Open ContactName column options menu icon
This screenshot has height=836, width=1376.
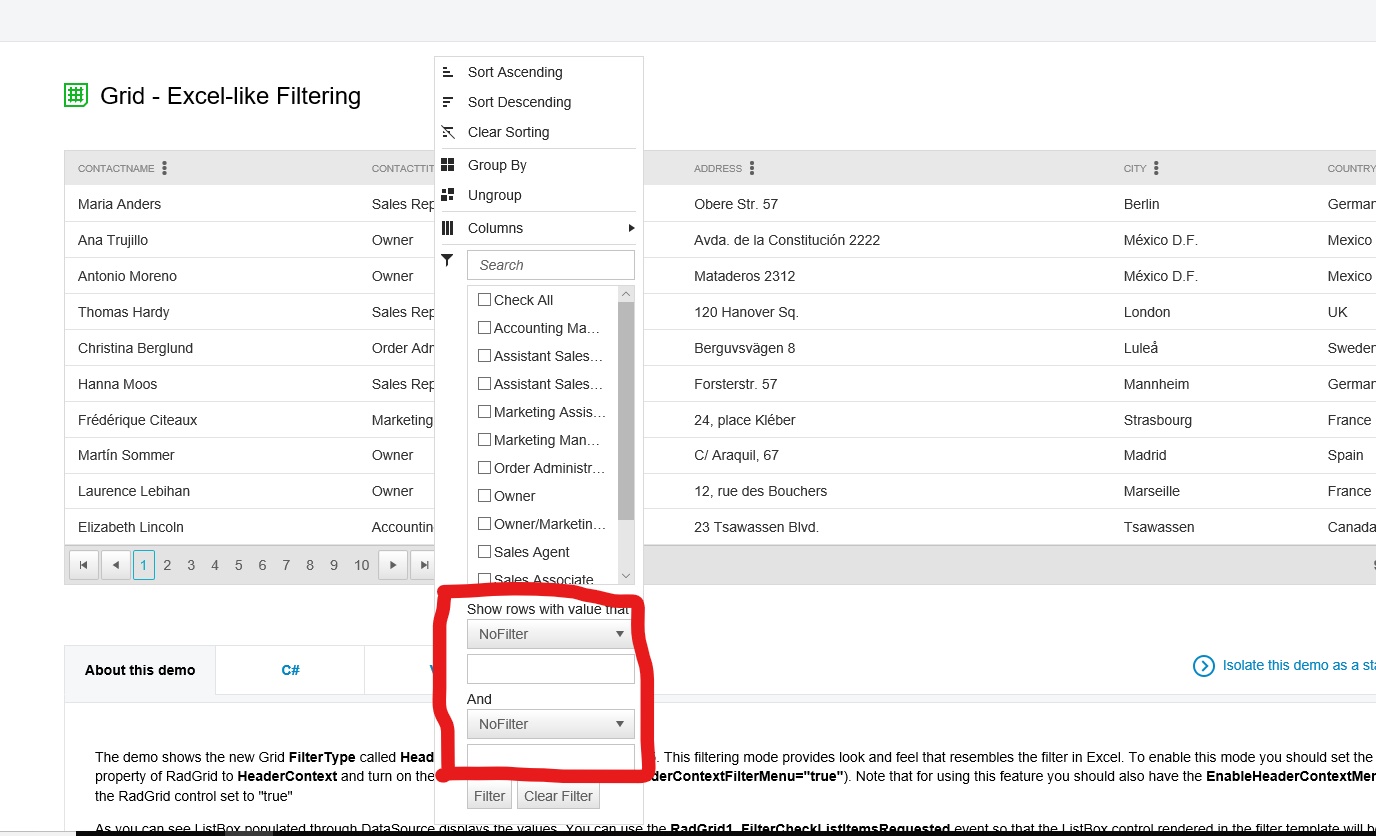[x=164, y=168]
